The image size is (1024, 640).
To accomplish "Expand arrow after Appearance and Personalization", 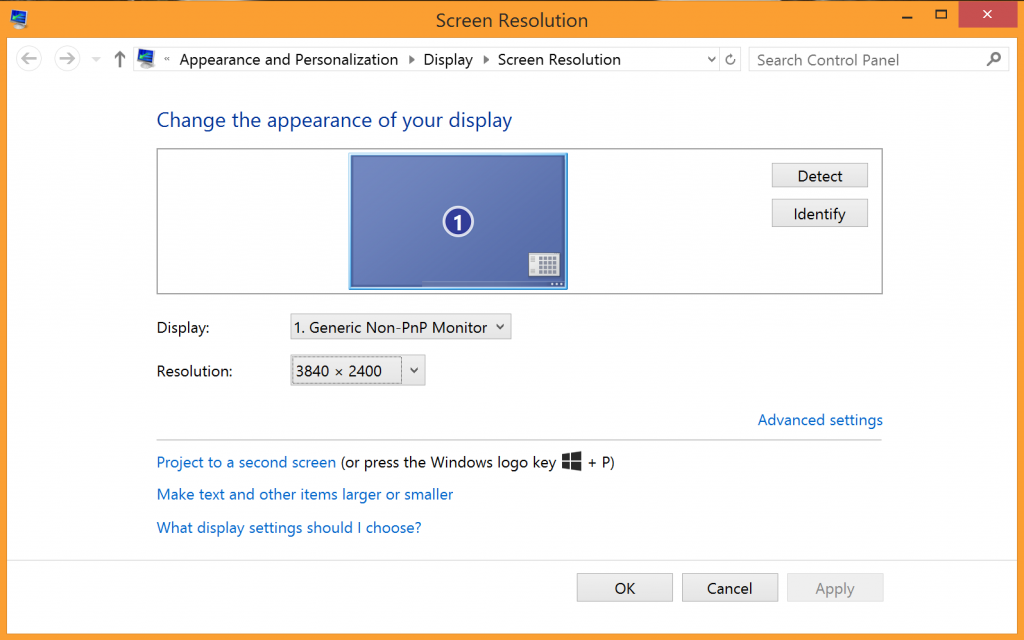I will (x=411, y=59).
